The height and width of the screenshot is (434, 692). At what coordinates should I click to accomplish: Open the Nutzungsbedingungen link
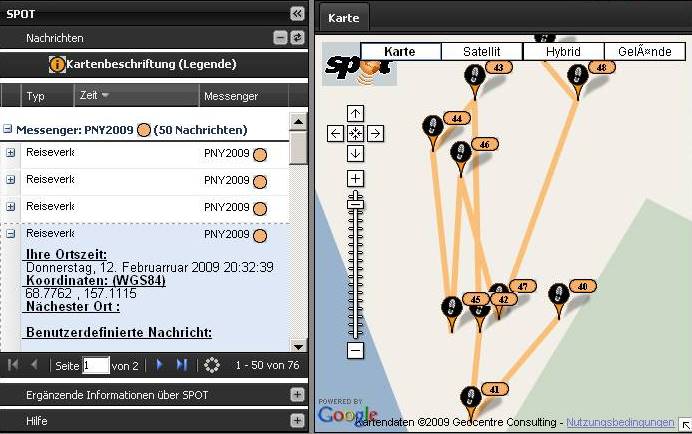(620, 422)
